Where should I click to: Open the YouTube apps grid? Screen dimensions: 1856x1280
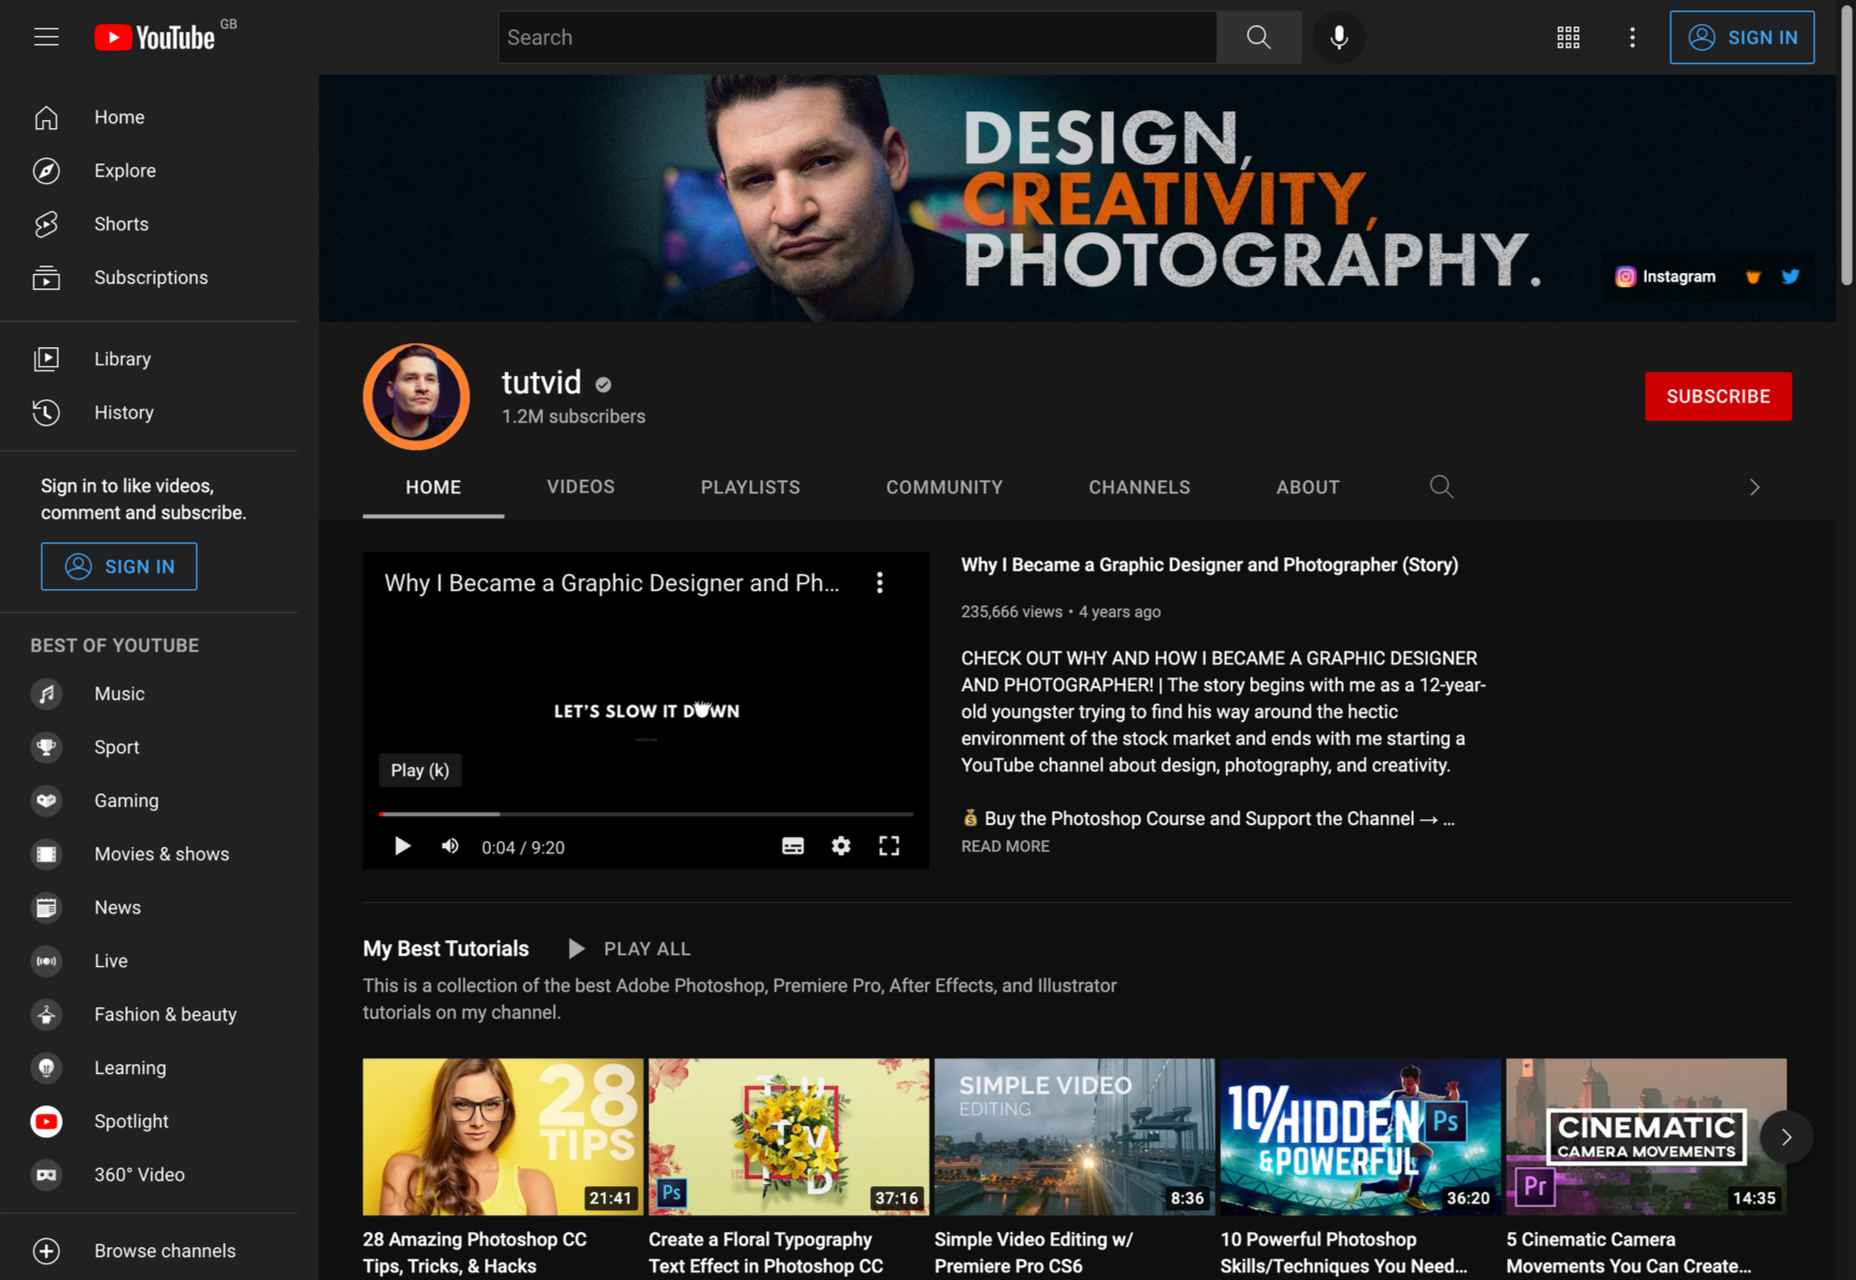(1568, 37)
